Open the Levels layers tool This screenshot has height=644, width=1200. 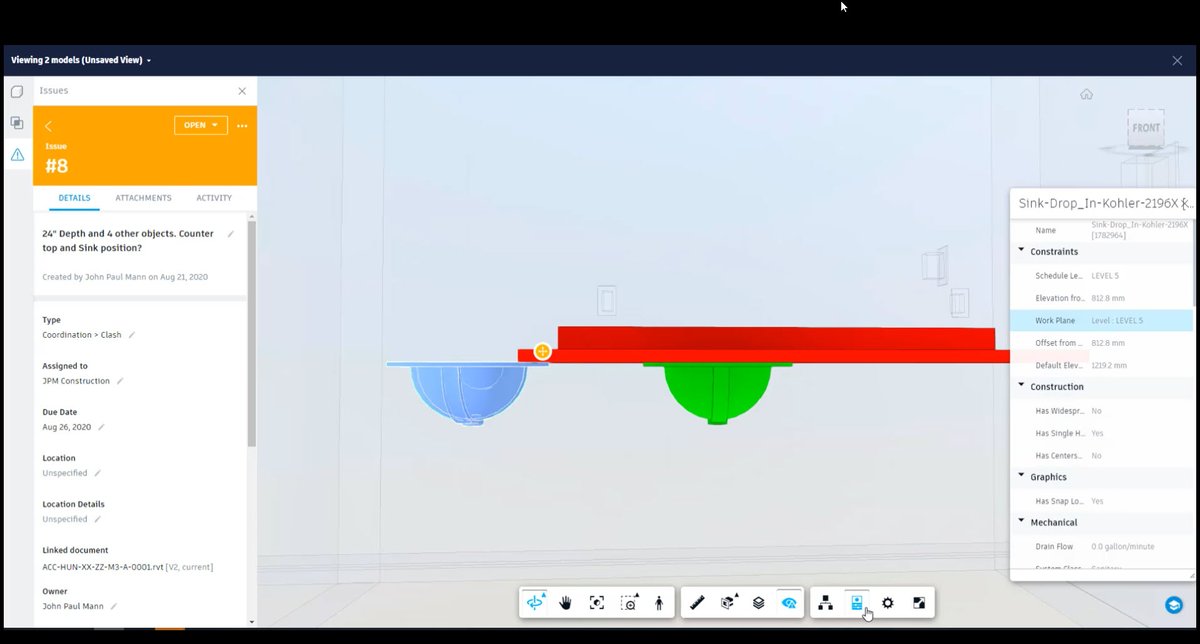pyautogui.click(x=759, y=603)
